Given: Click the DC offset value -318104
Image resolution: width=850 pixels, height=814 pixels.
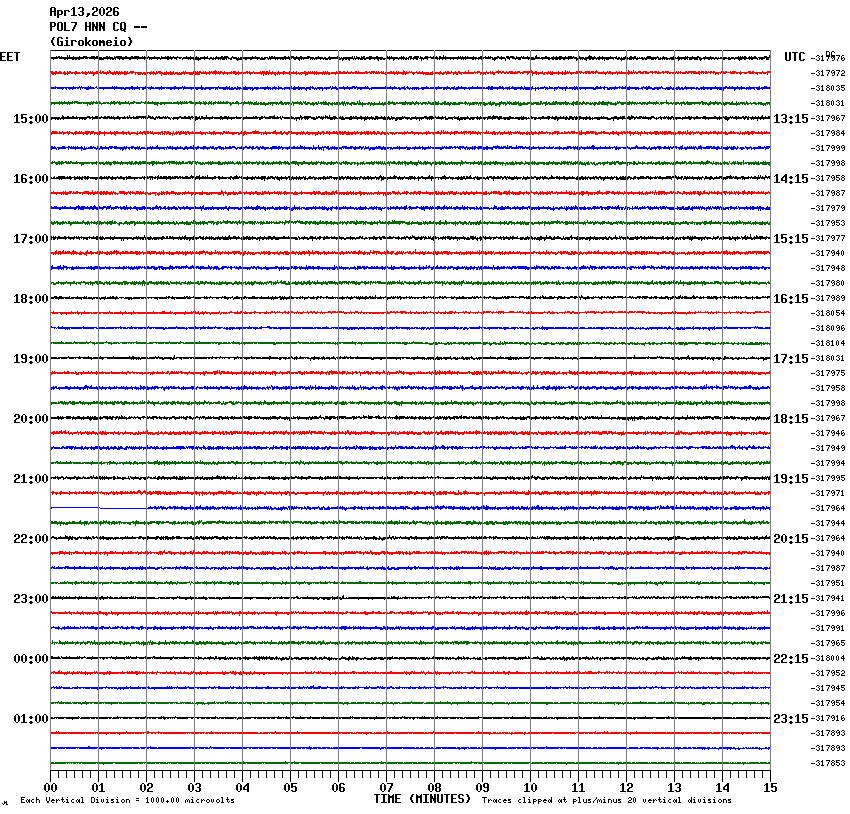Looking at the screenshot, I should pyautogui.click(x=828, y=343).
